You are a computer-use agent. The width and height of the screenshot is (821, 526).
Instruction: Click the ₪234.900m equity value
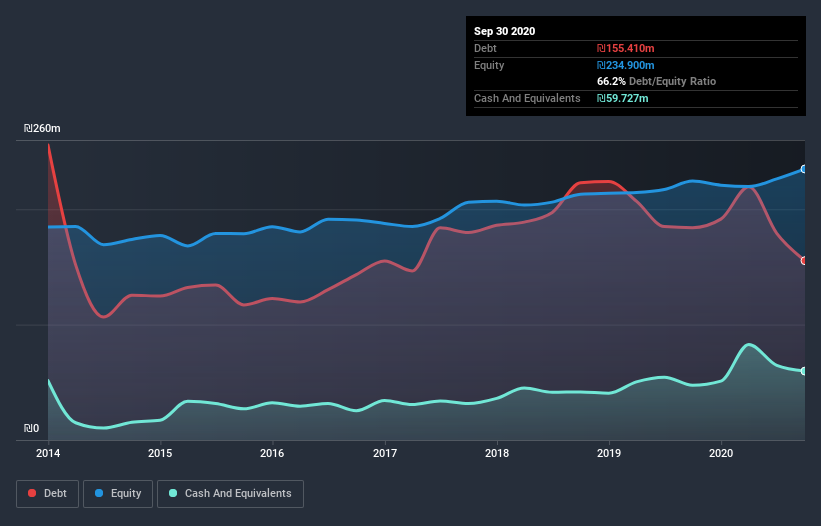626,65
